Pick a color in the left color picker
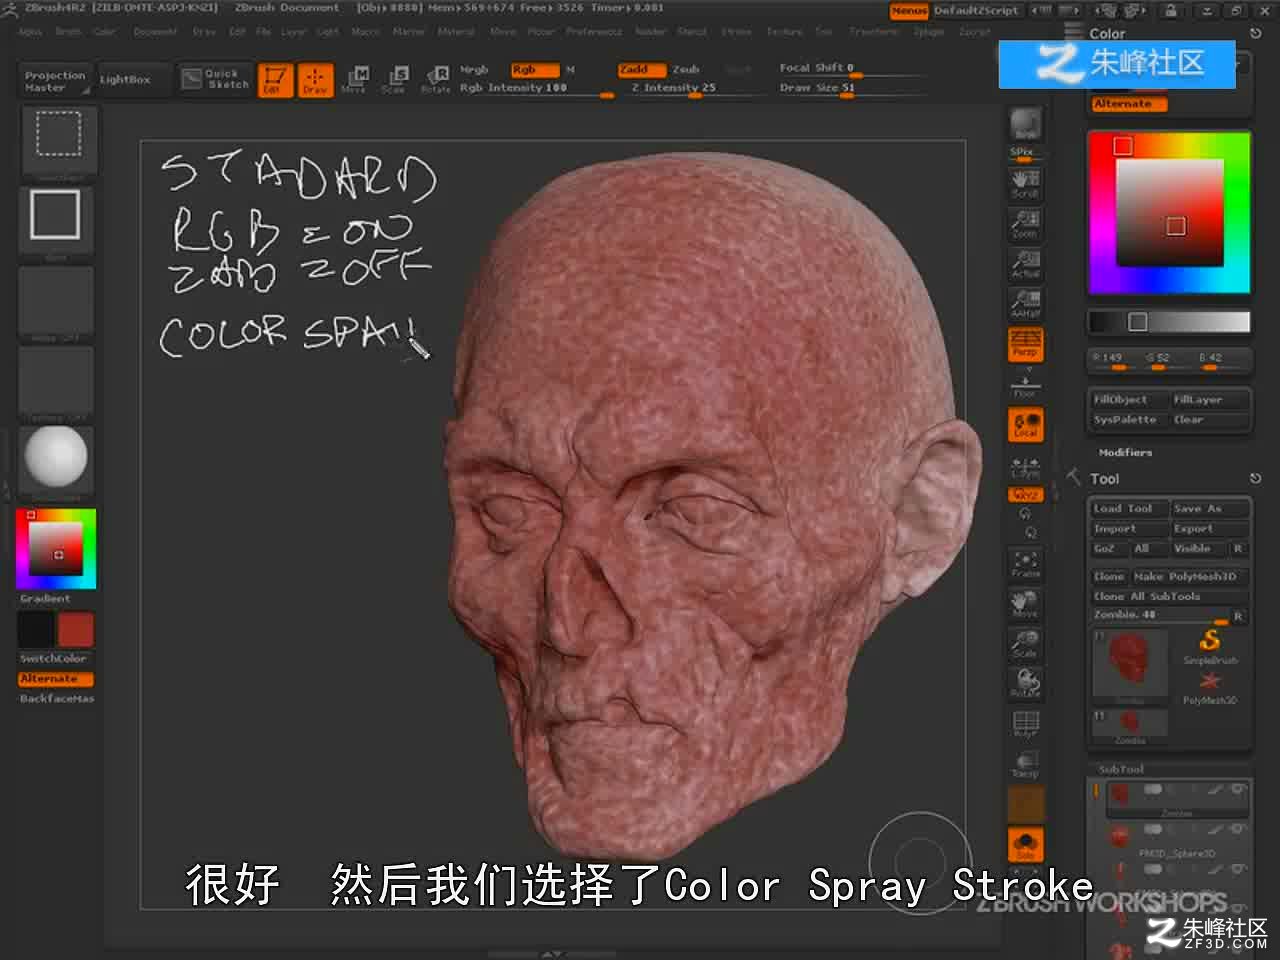1280x960 pixels. tap(56, 548)
